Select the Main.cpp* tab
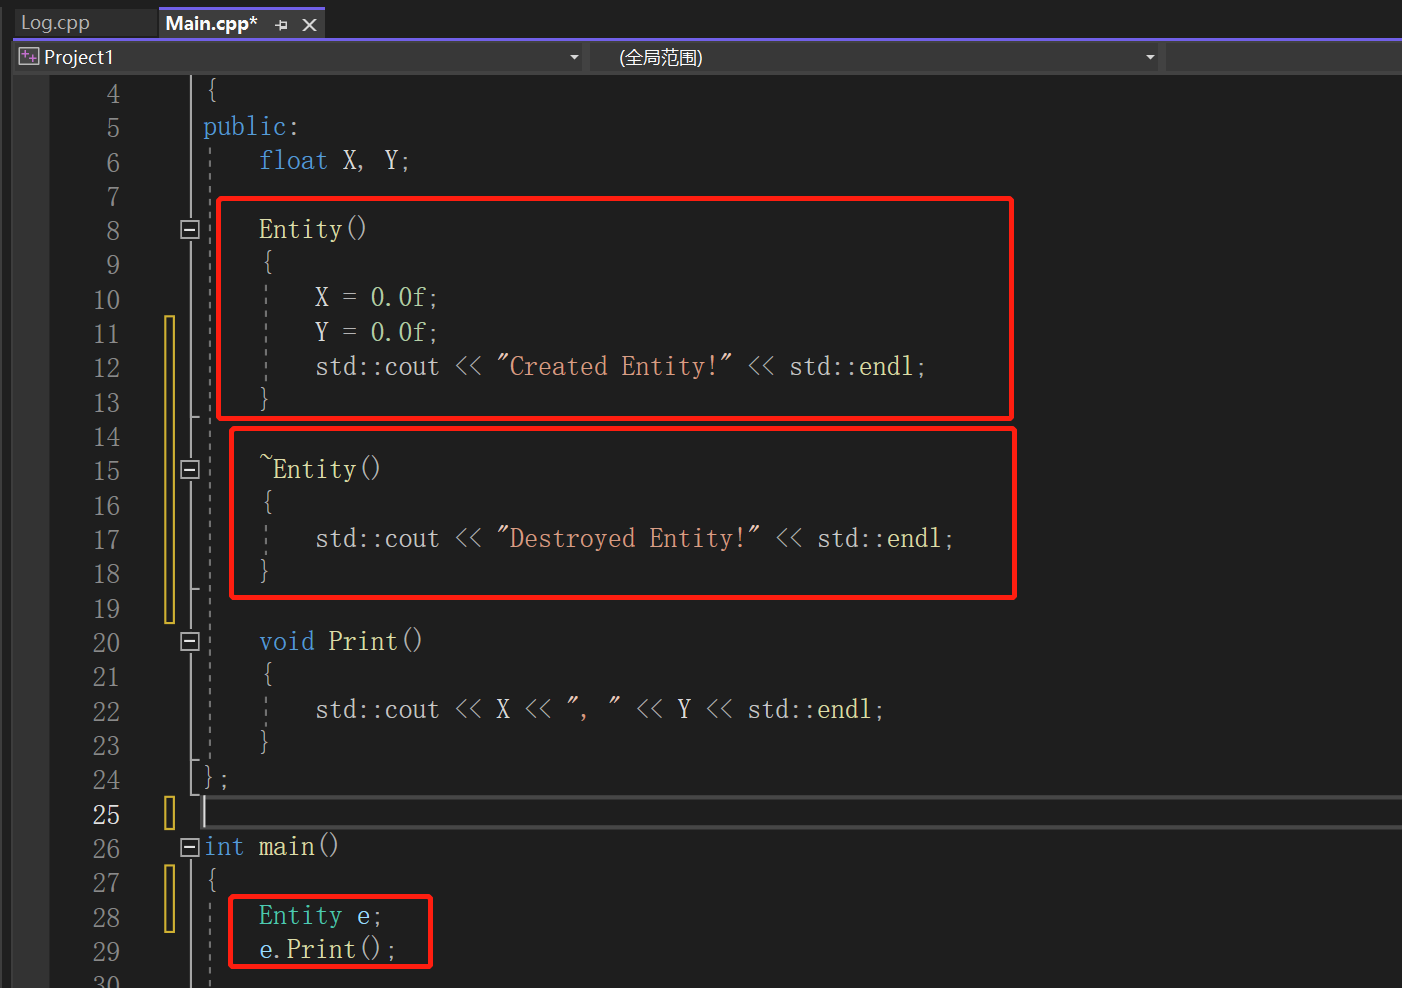This screenshot has width=1402, height=988. point(211,23)
